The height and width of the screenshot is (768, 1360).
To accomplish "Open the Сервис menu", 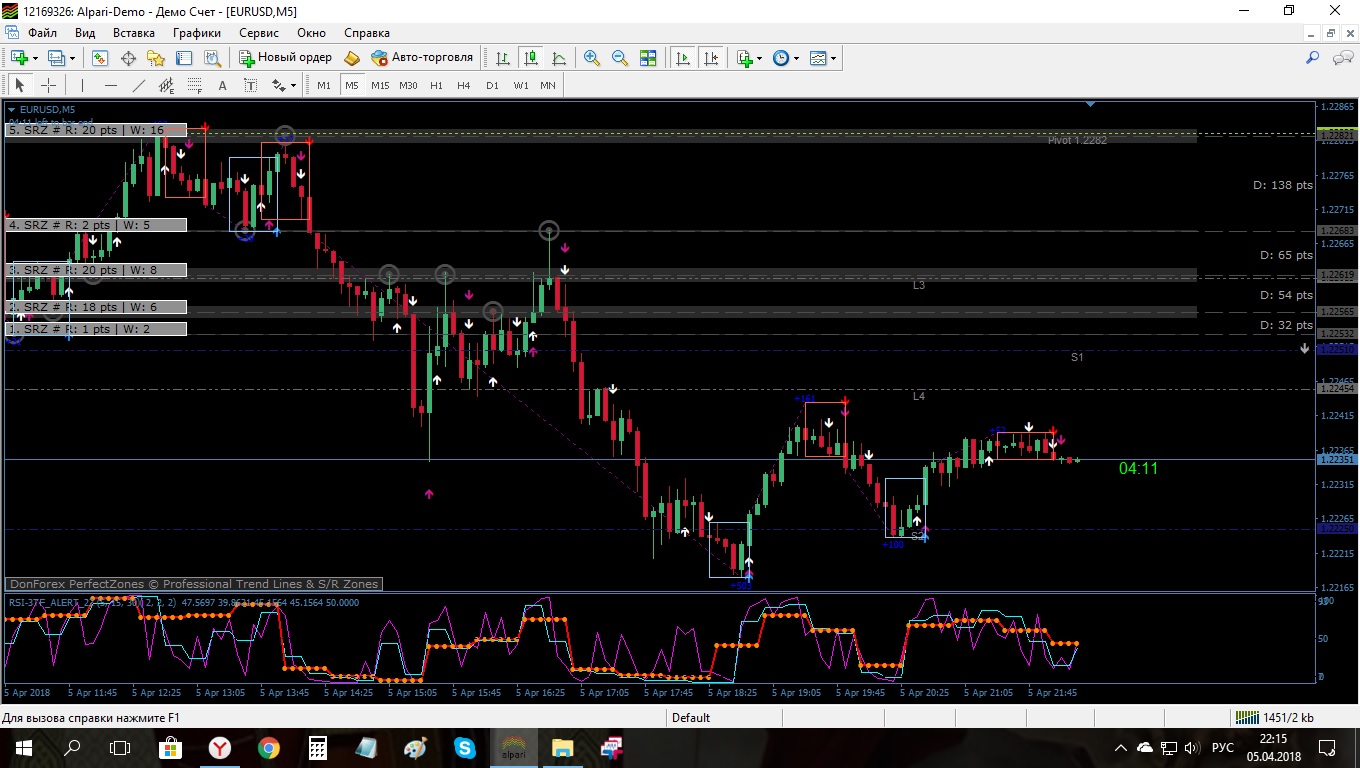I will (x=259, y=33).
